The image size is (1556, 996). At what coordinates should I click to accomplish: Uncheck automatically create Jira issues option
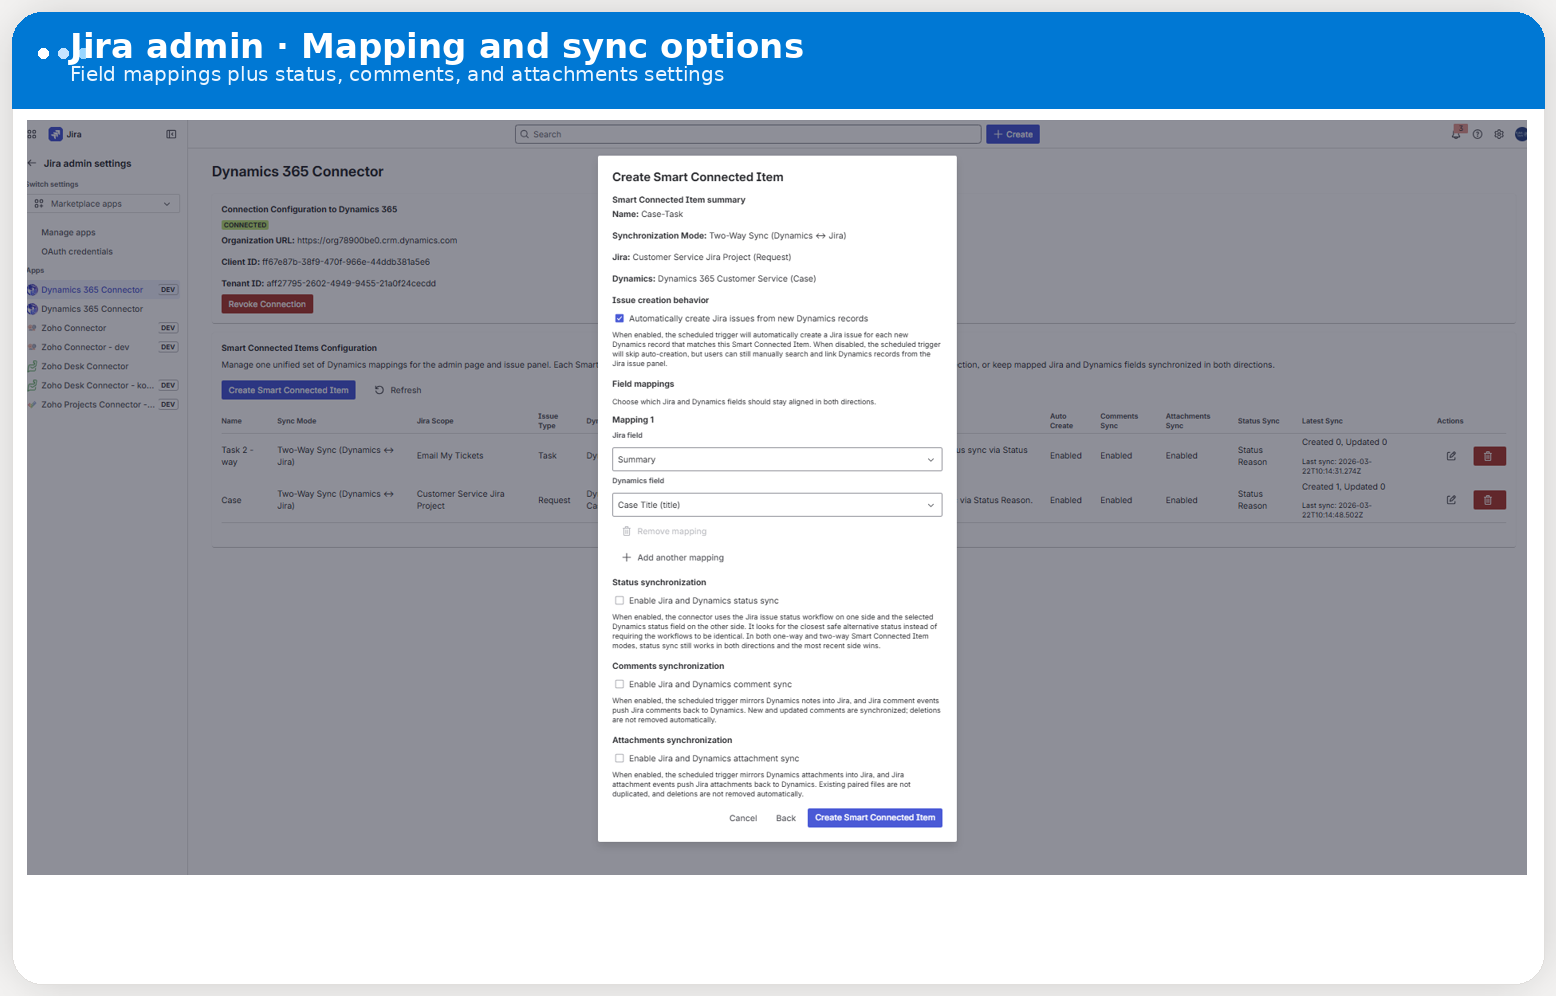(620, 318)
